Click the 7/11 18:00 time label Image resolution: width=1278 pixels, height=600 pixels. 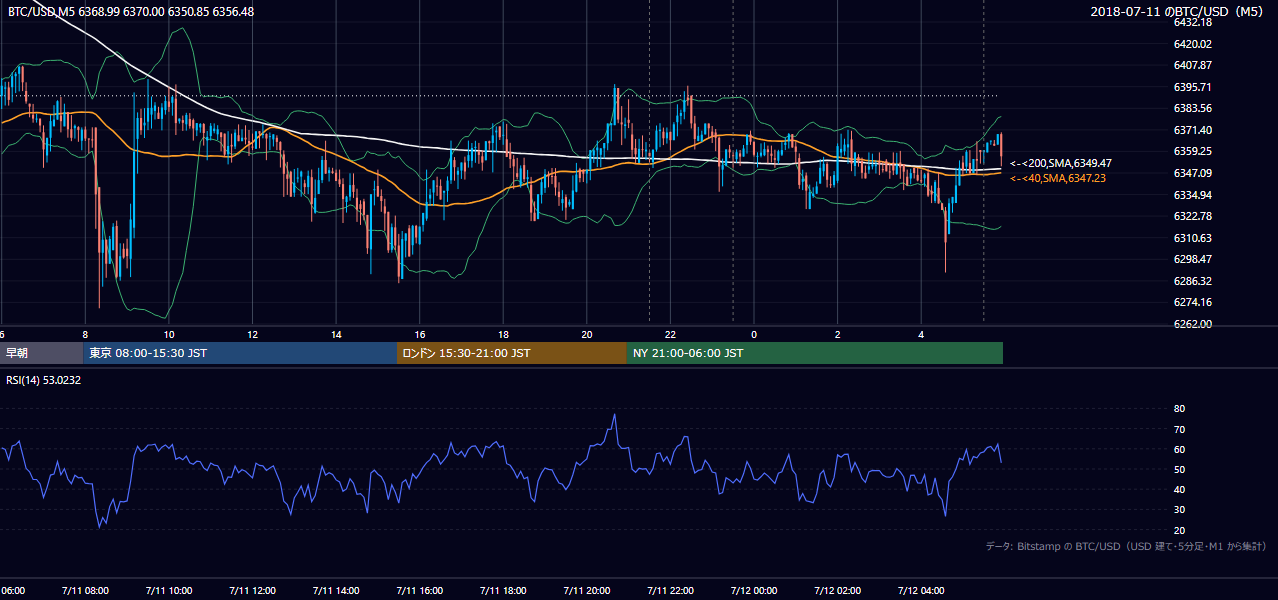click(x=503, y=591)
